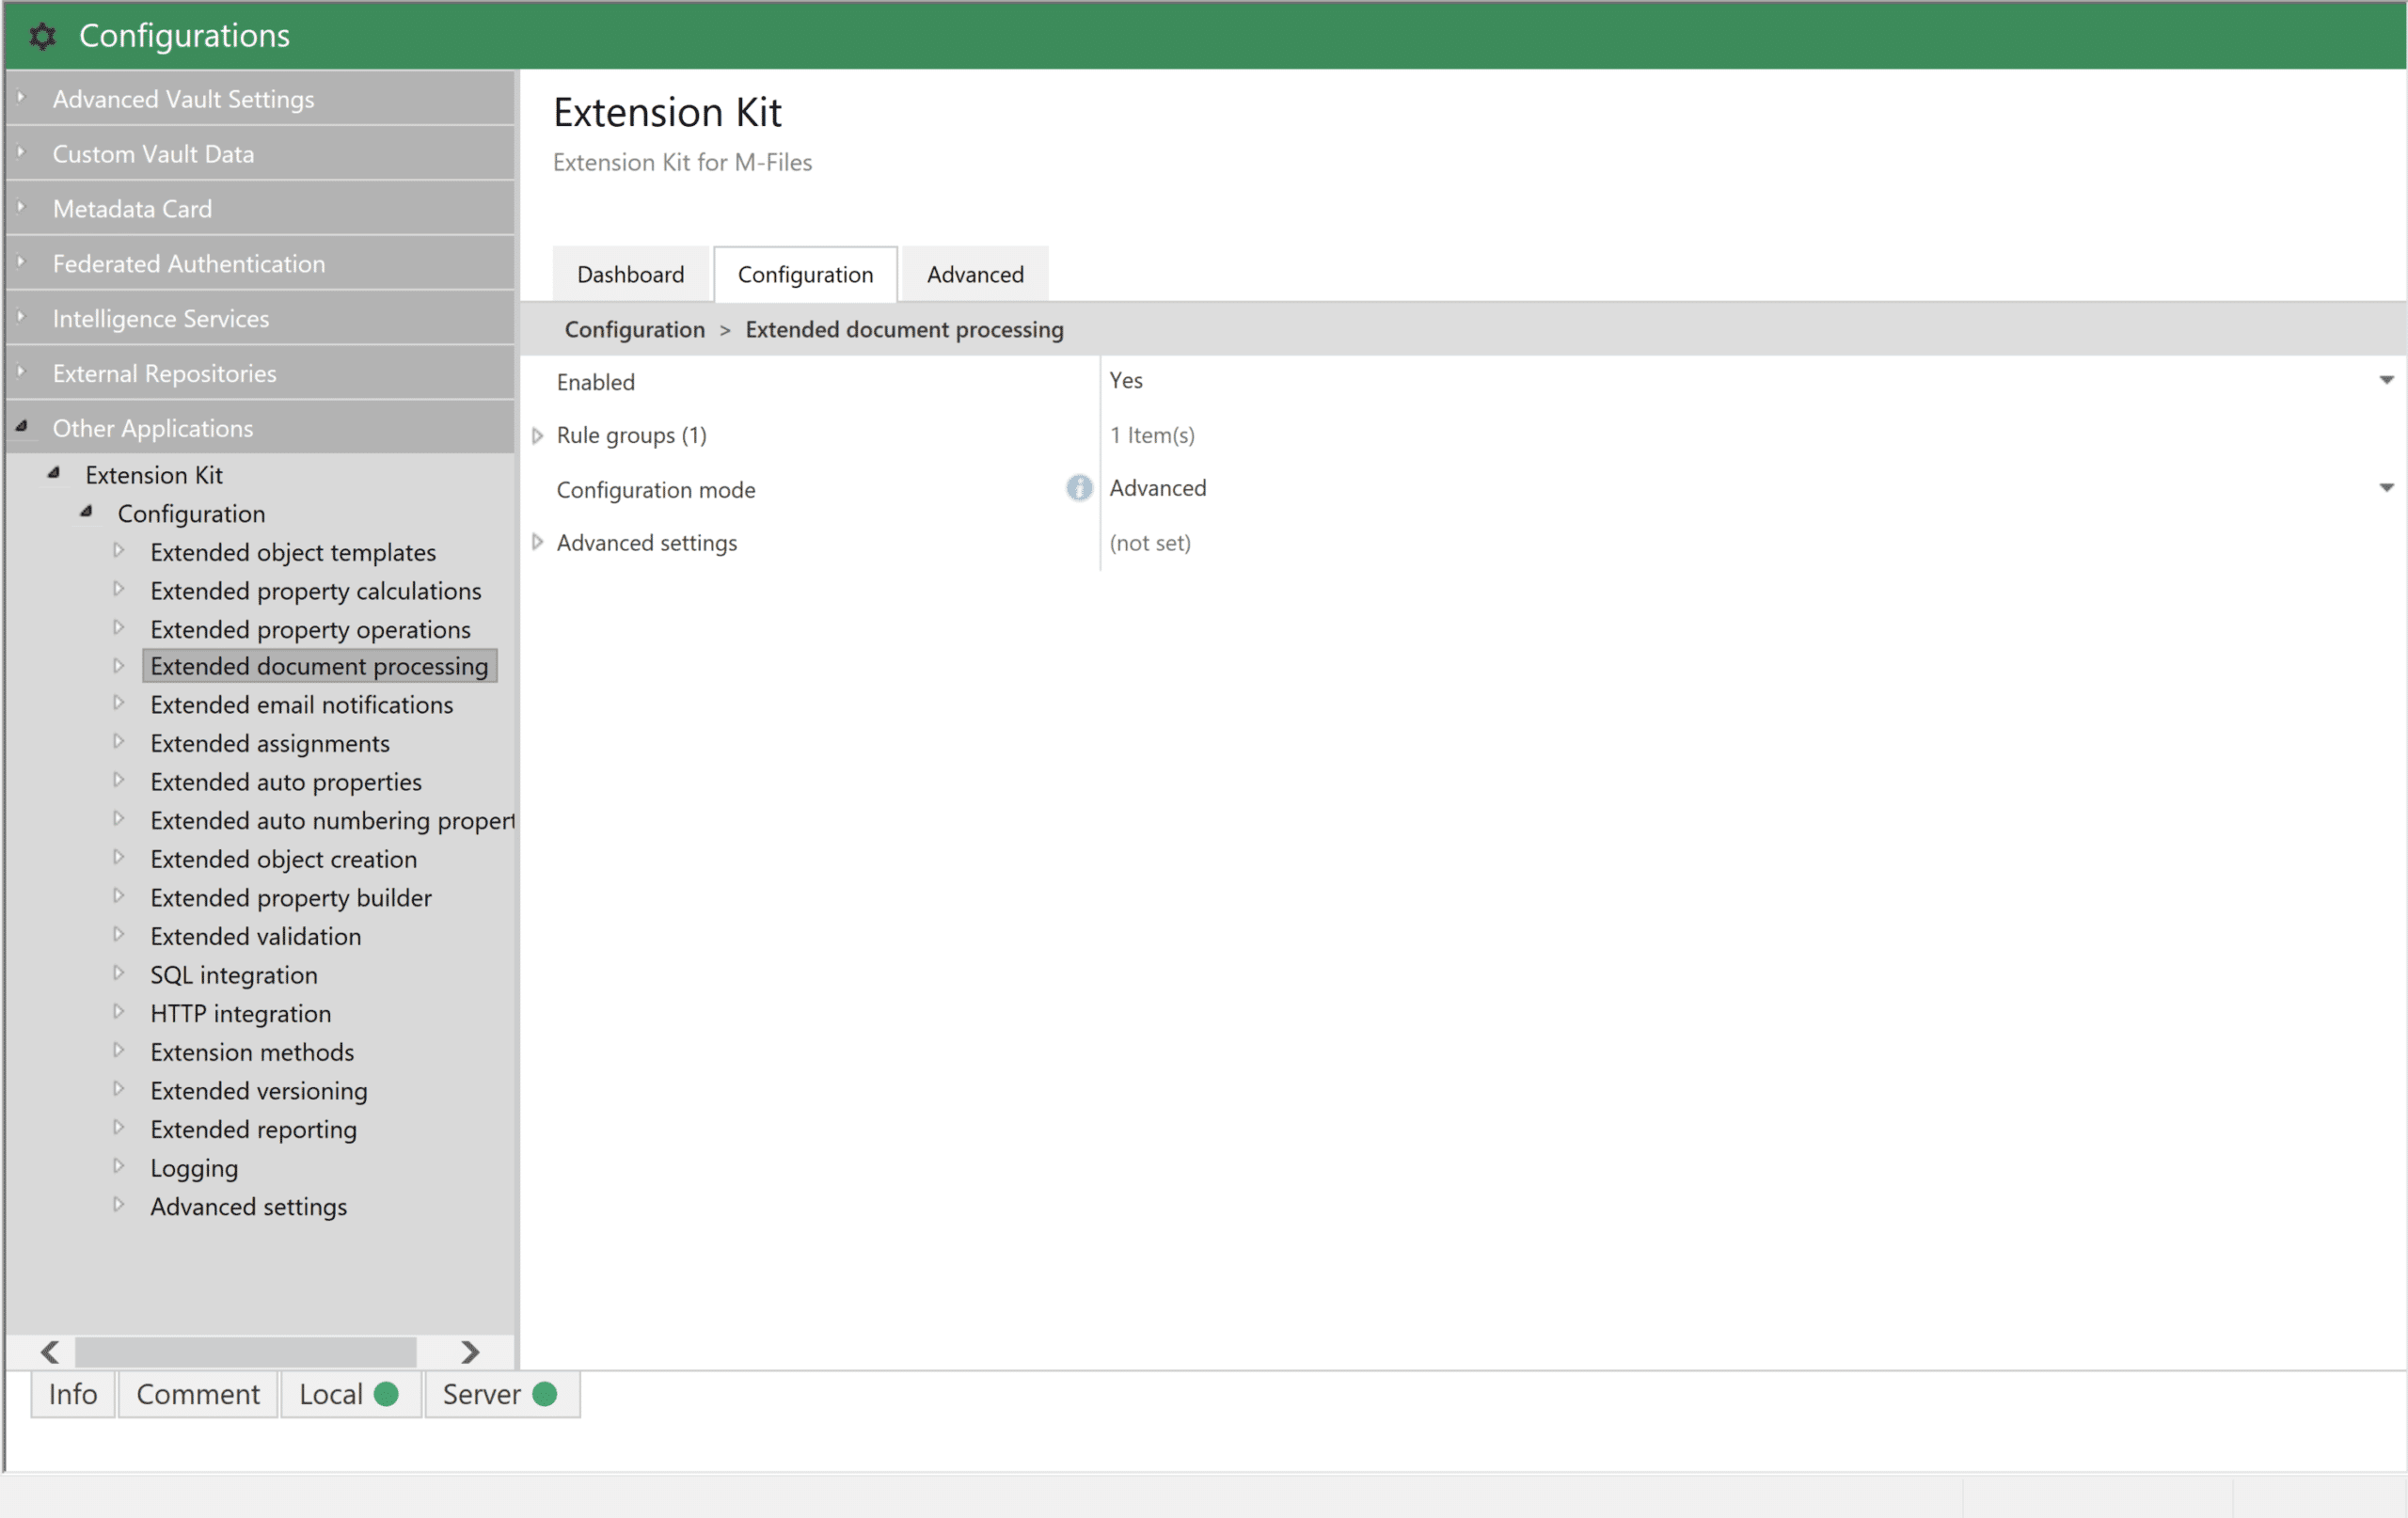Select Extended reporting

point(253,1129)
